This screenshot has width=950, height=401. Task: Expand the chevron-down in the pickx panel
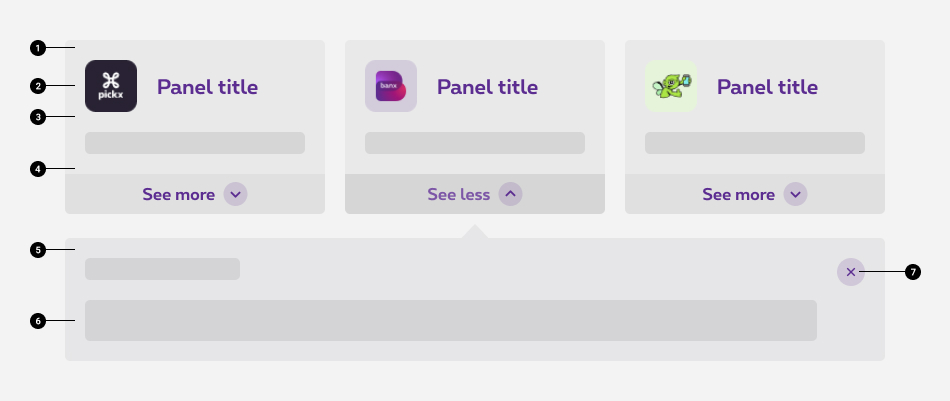tap(235, 194)
